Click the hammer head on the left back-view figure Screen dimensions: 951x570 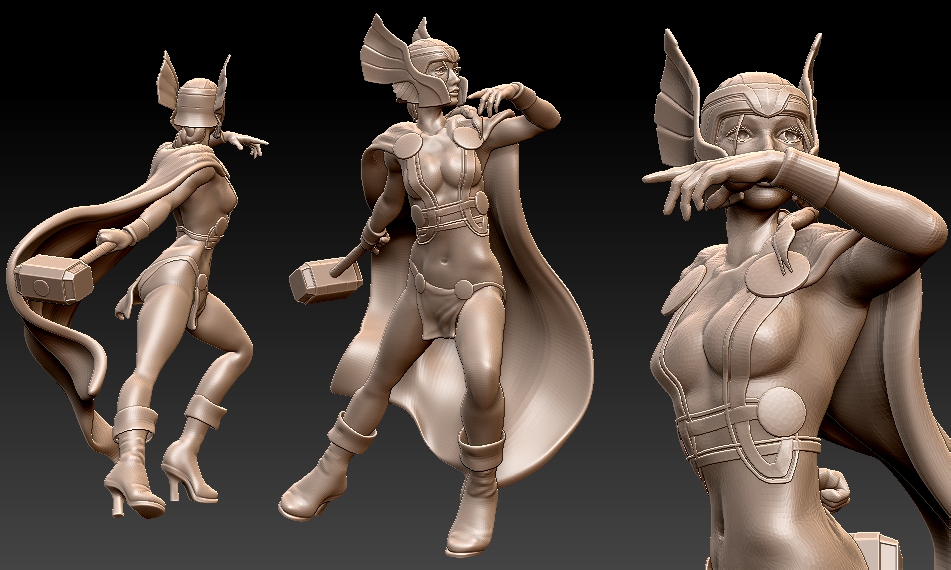pos(53,279)
